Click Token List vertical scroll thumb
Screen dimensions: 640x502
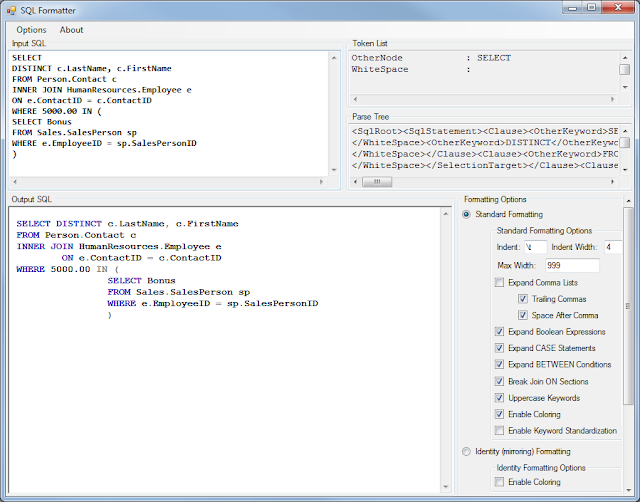625,70
